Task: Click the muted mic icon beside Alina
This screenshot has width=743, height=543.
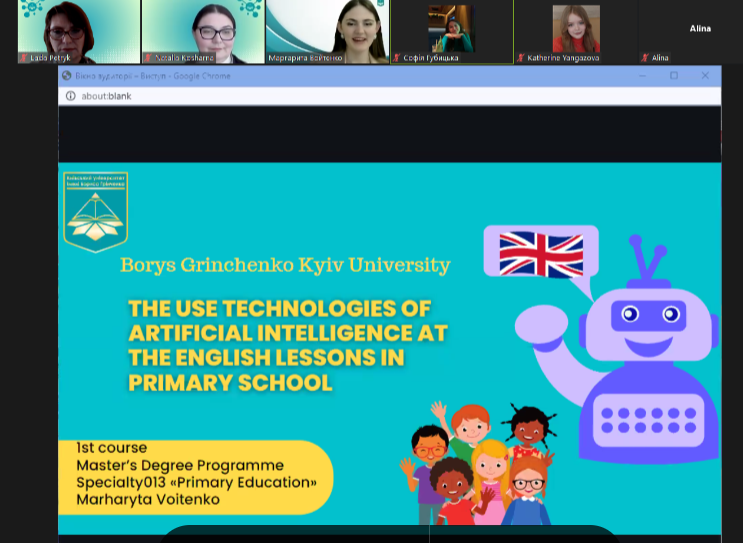Action: (645, 58)
